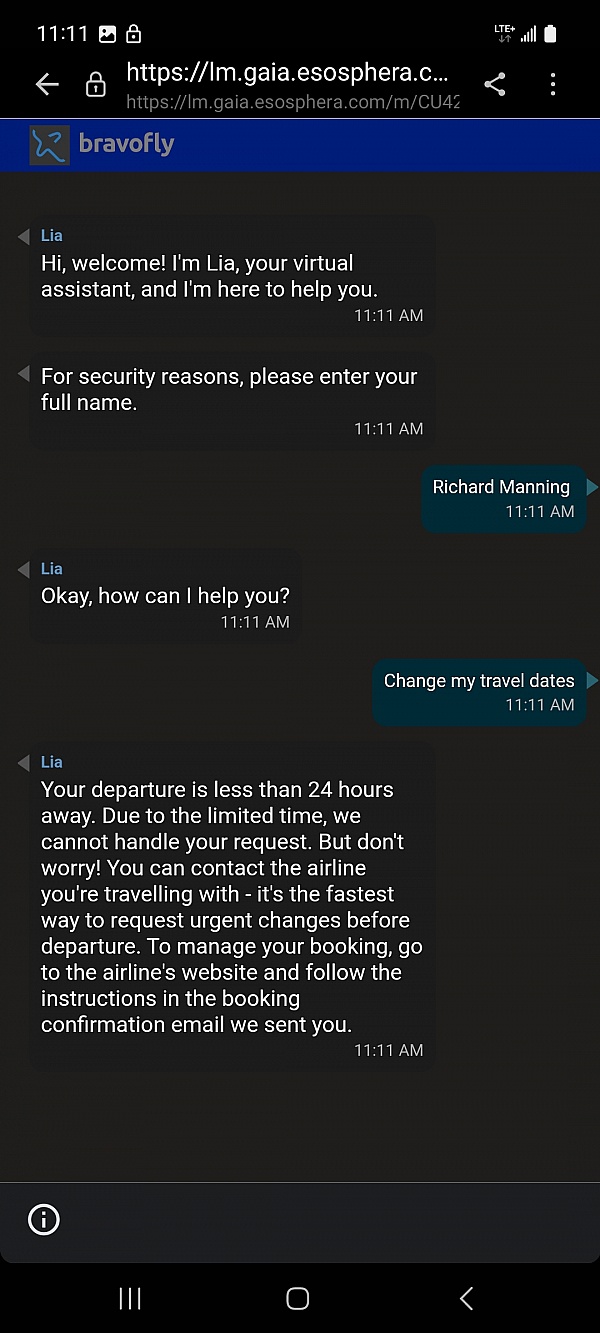
Task: Tap the site security padlock icon
Action: tap(95, 85)
